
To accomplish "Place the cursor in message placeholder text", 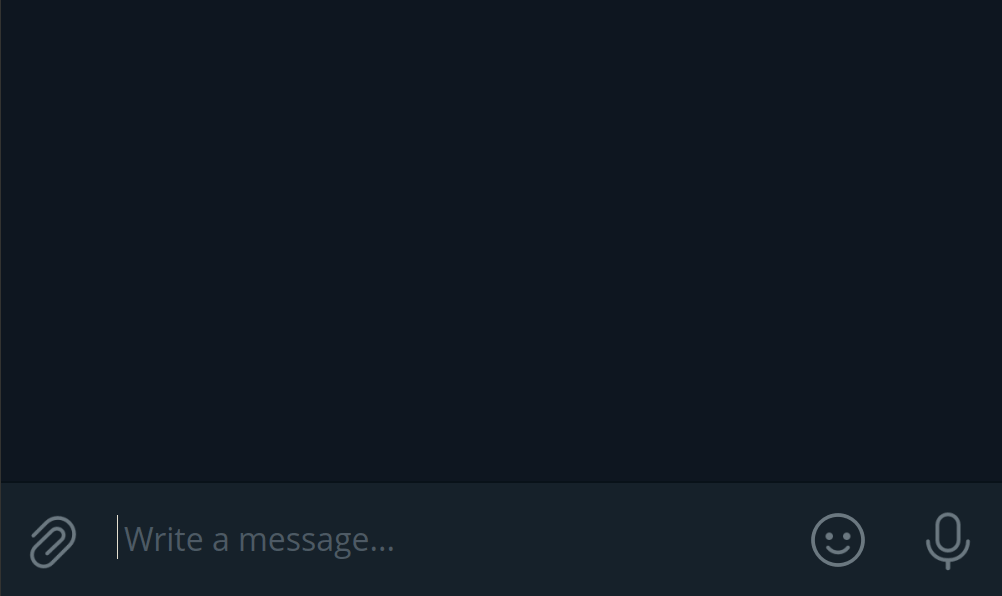I will [259, 540].
